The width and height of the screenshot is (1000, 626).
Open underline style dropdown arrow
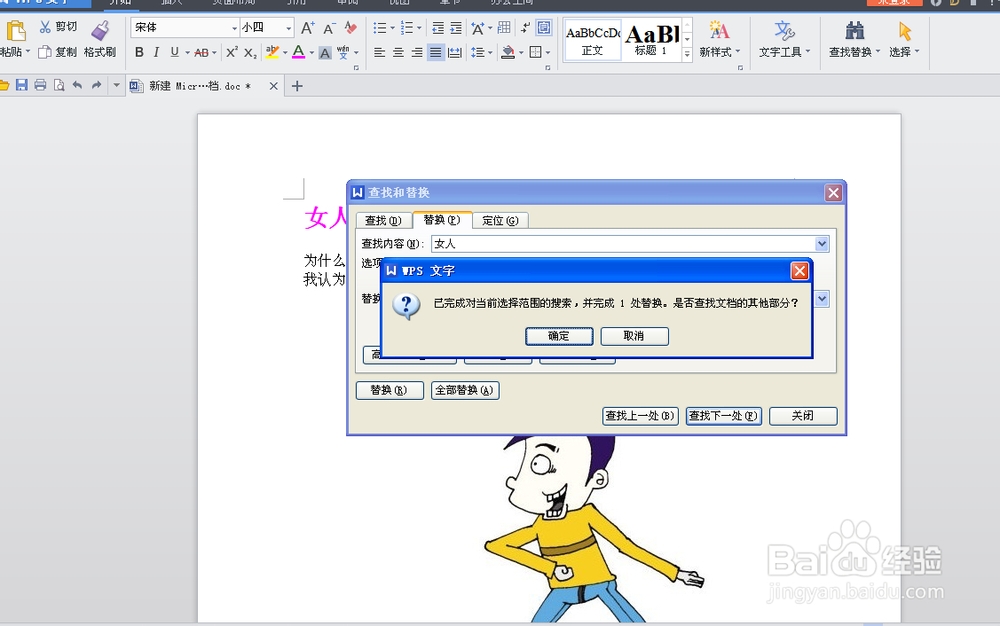click(188, 52)
